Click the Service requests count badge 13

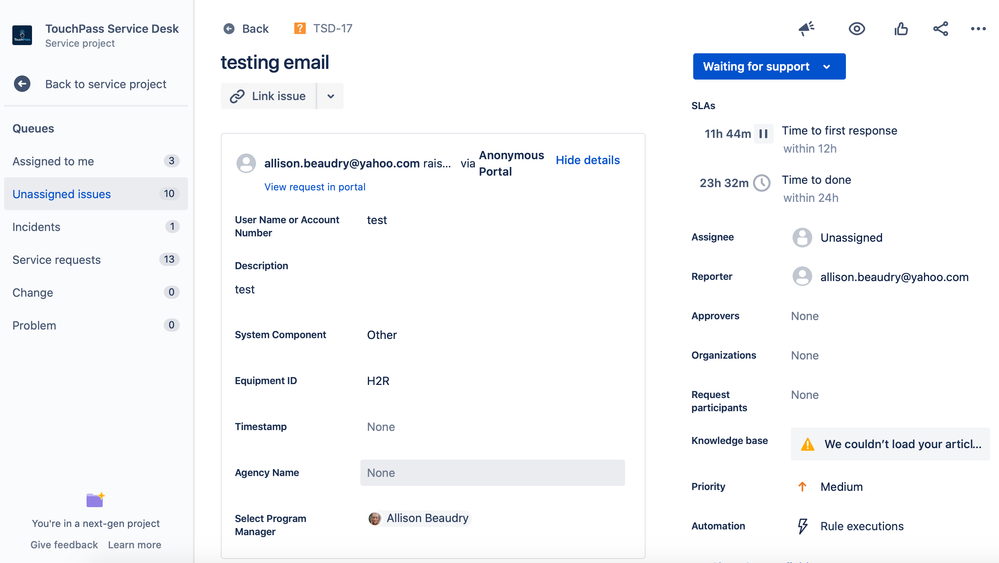coord(169,259)
